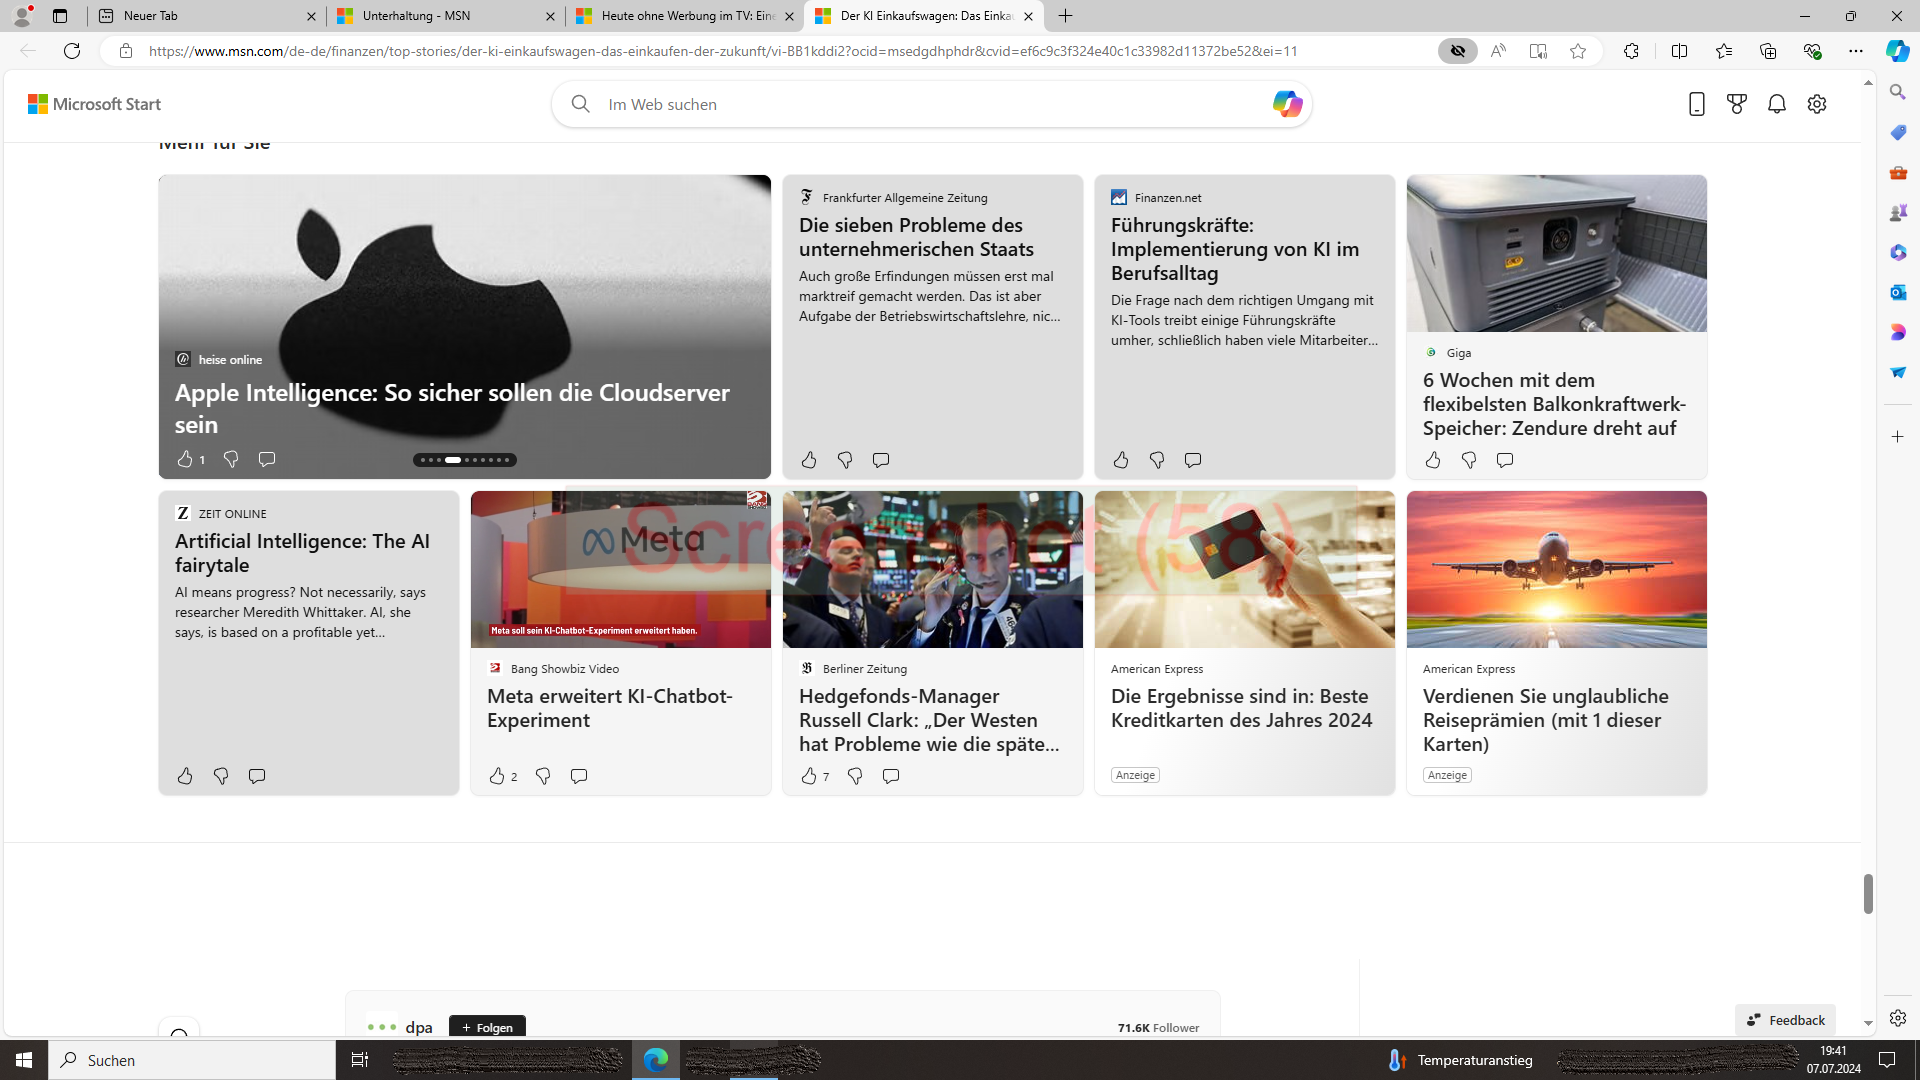The height and width of the screenshot is (1080, 1920).
Task: Open Edge Settings and more menu
Action: point(1856,51)
